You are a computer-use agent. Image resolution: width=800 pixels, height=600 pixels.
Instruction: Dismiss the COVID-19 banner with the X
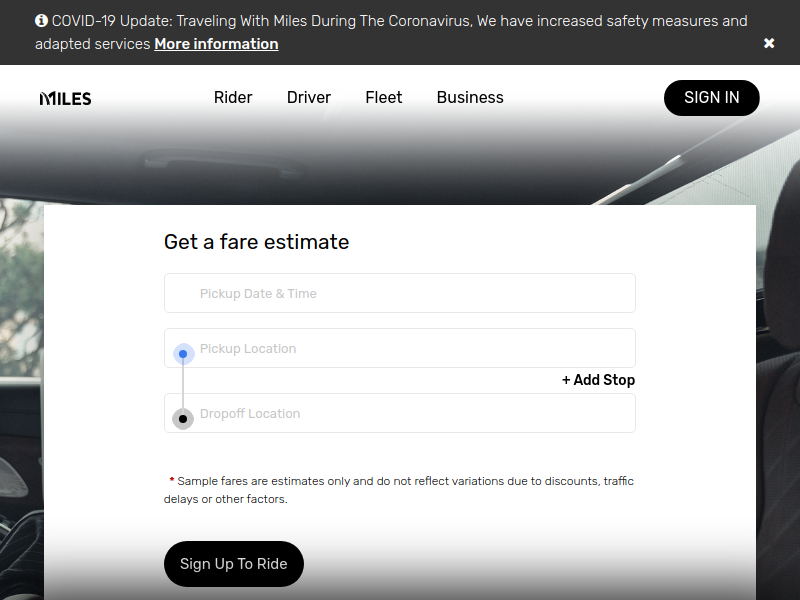pos(769,43)
